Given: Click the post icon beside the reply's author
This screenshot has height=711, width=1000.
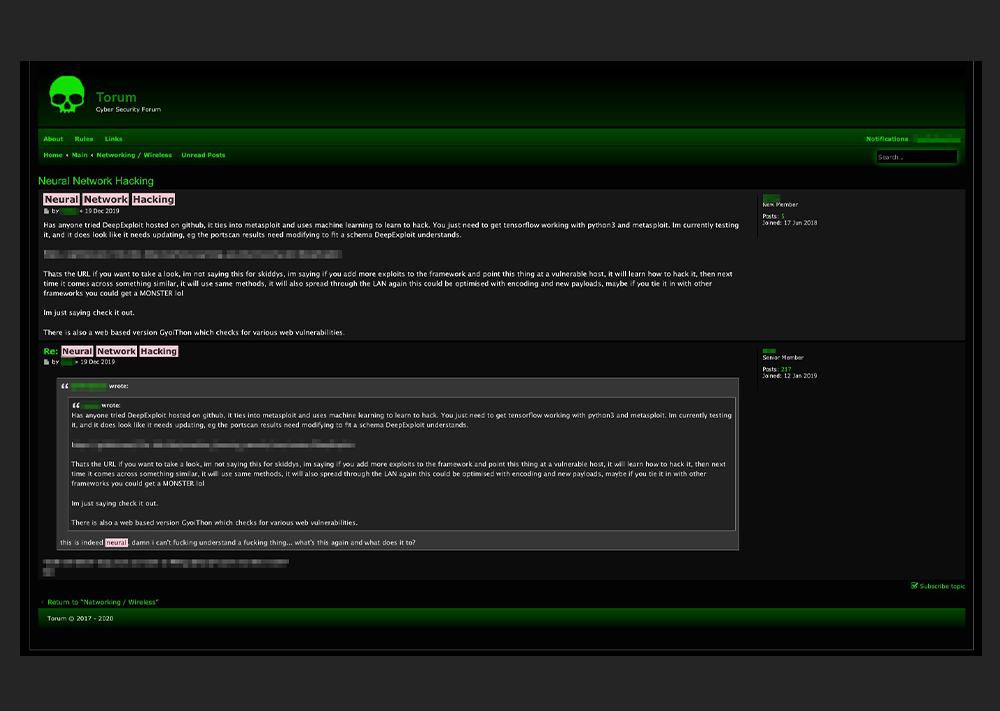Looking at the screenshot, I should tap(46, 362).
